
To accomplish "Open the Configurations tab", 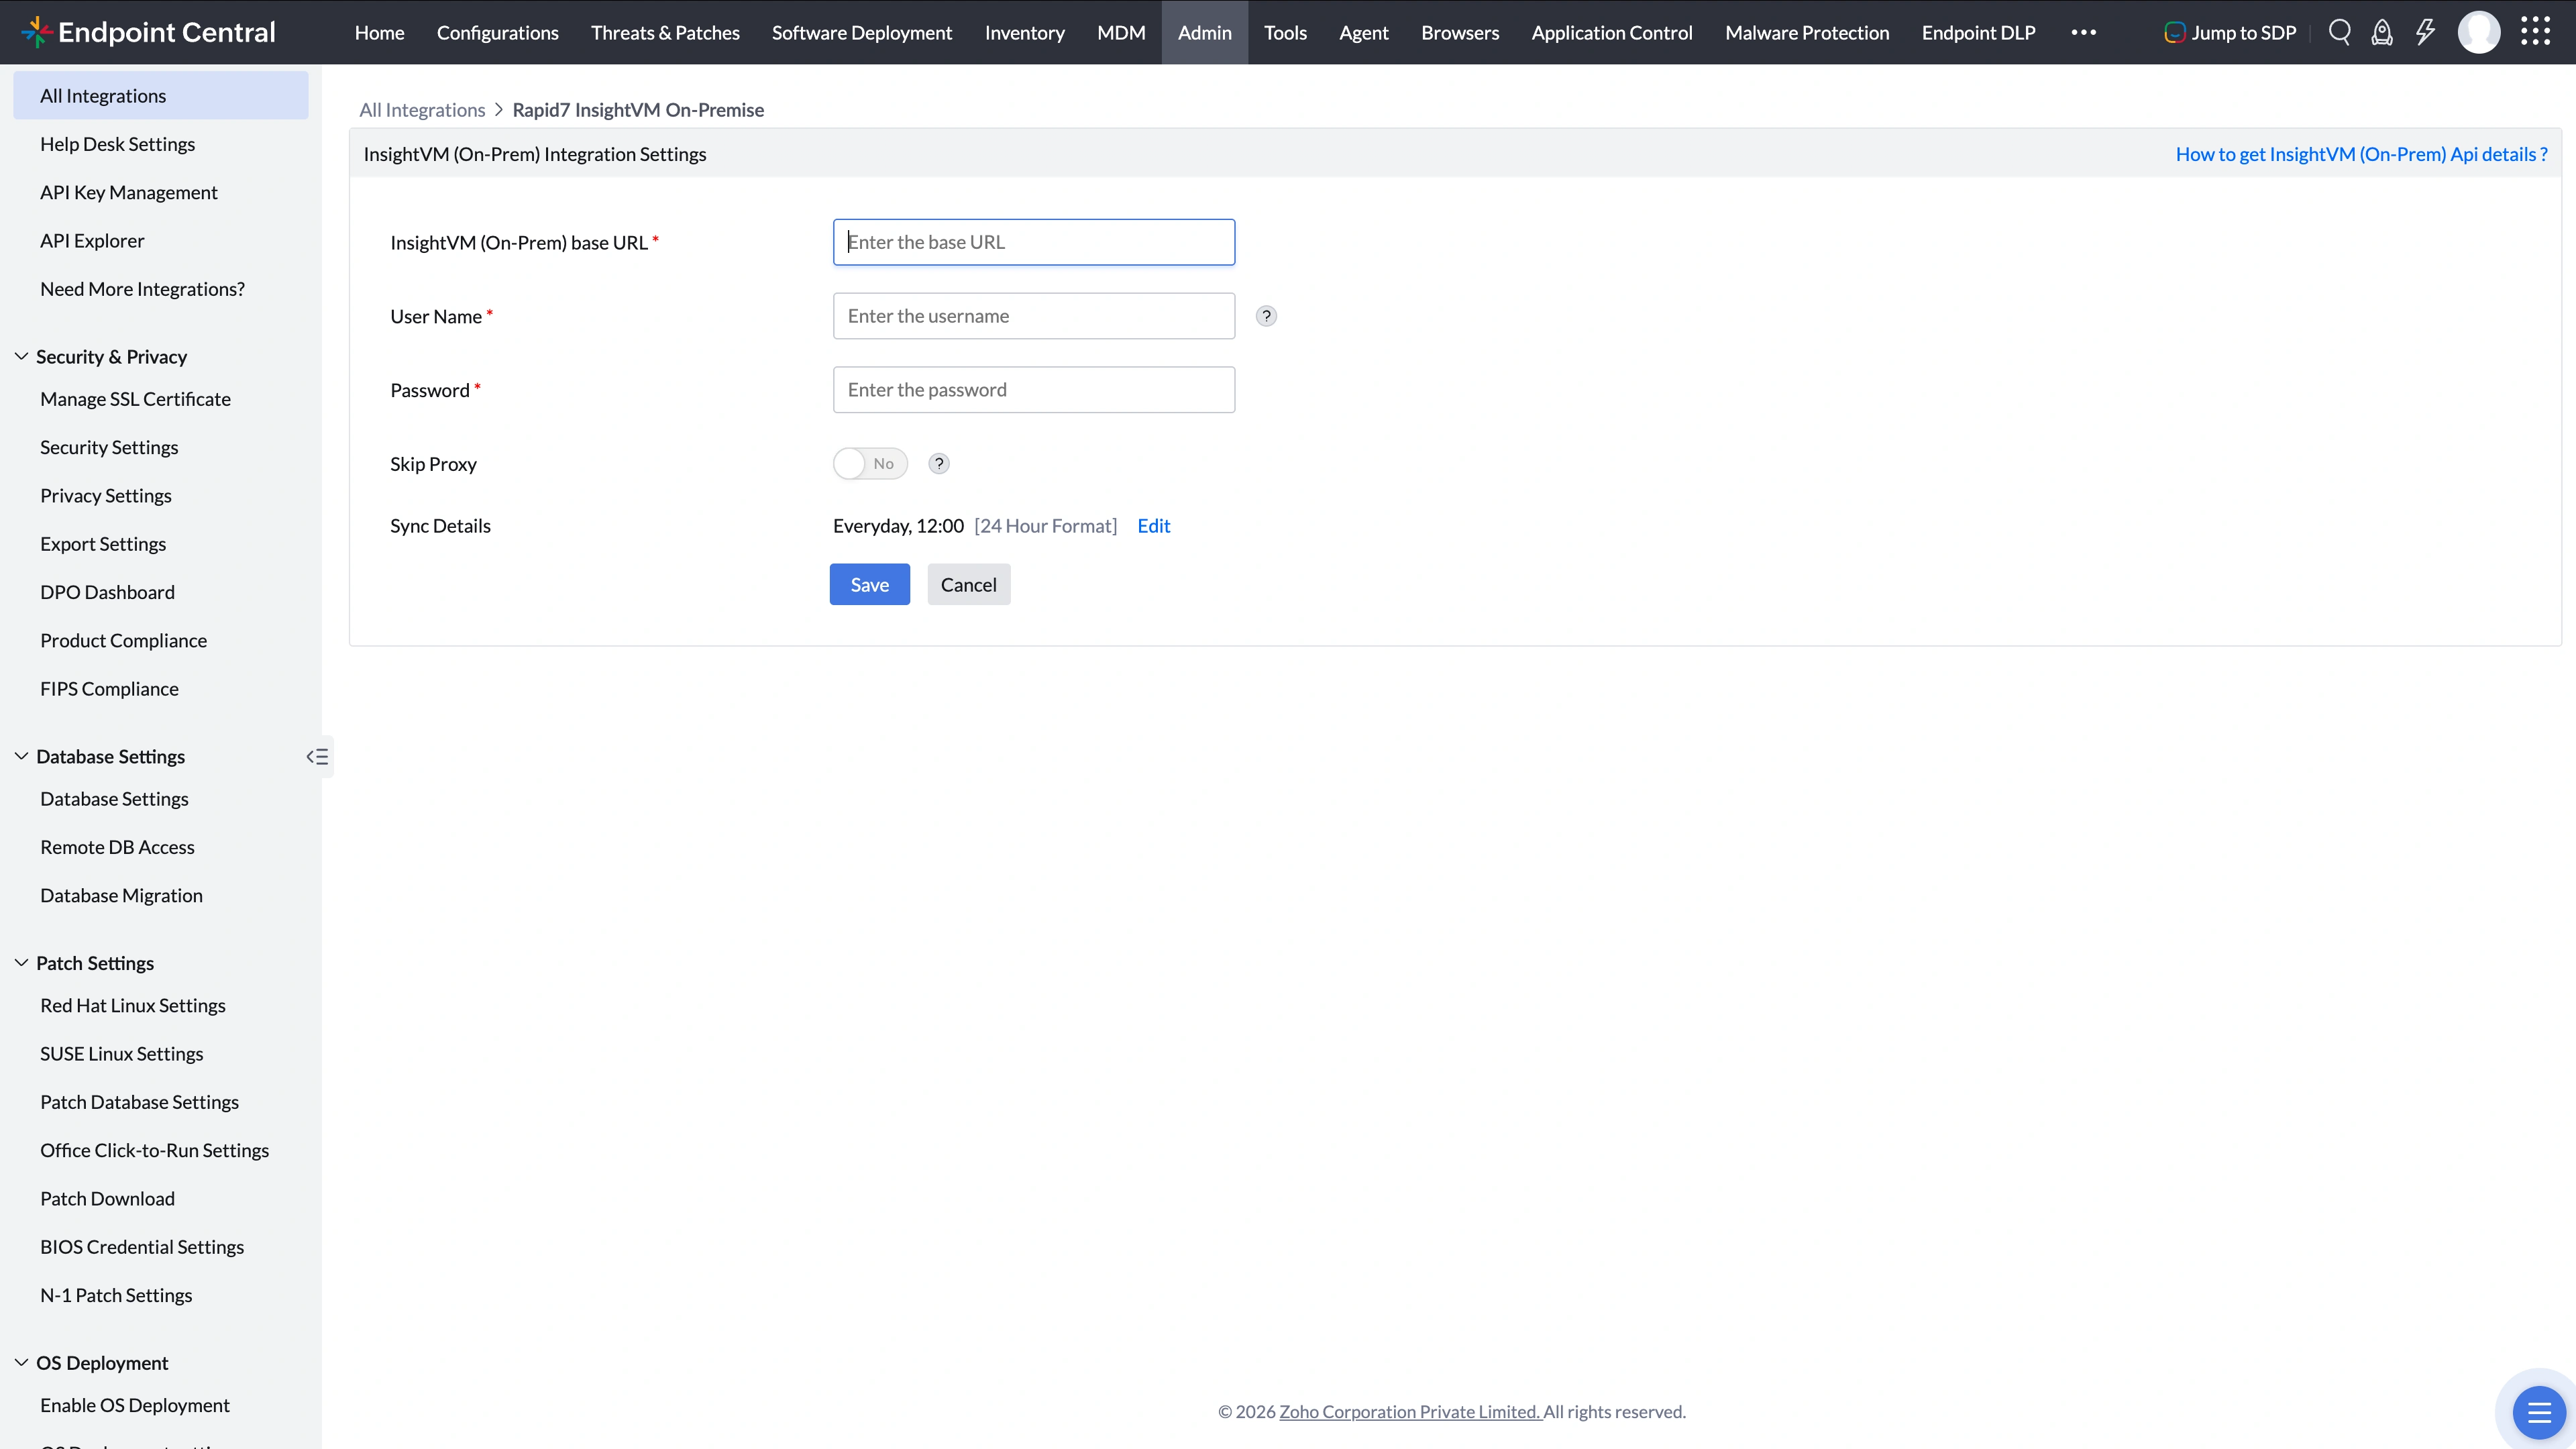I will pos(497,32).
